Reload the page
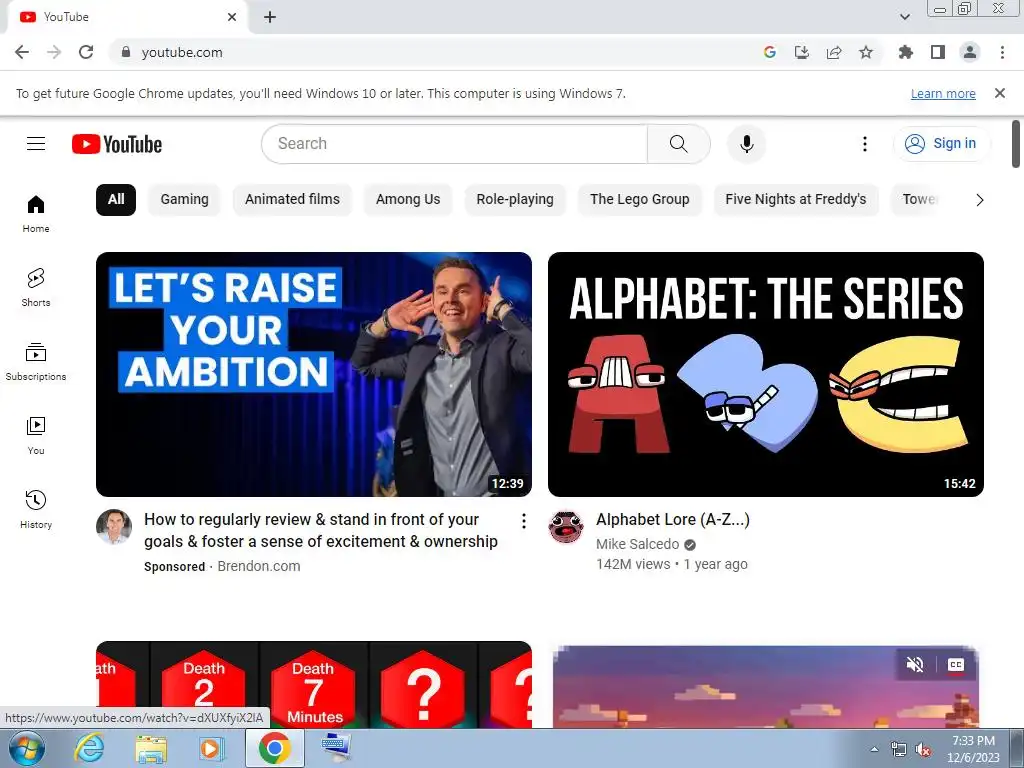The height and width of the screenshot is (768, 1024). [x=86, y=52]
